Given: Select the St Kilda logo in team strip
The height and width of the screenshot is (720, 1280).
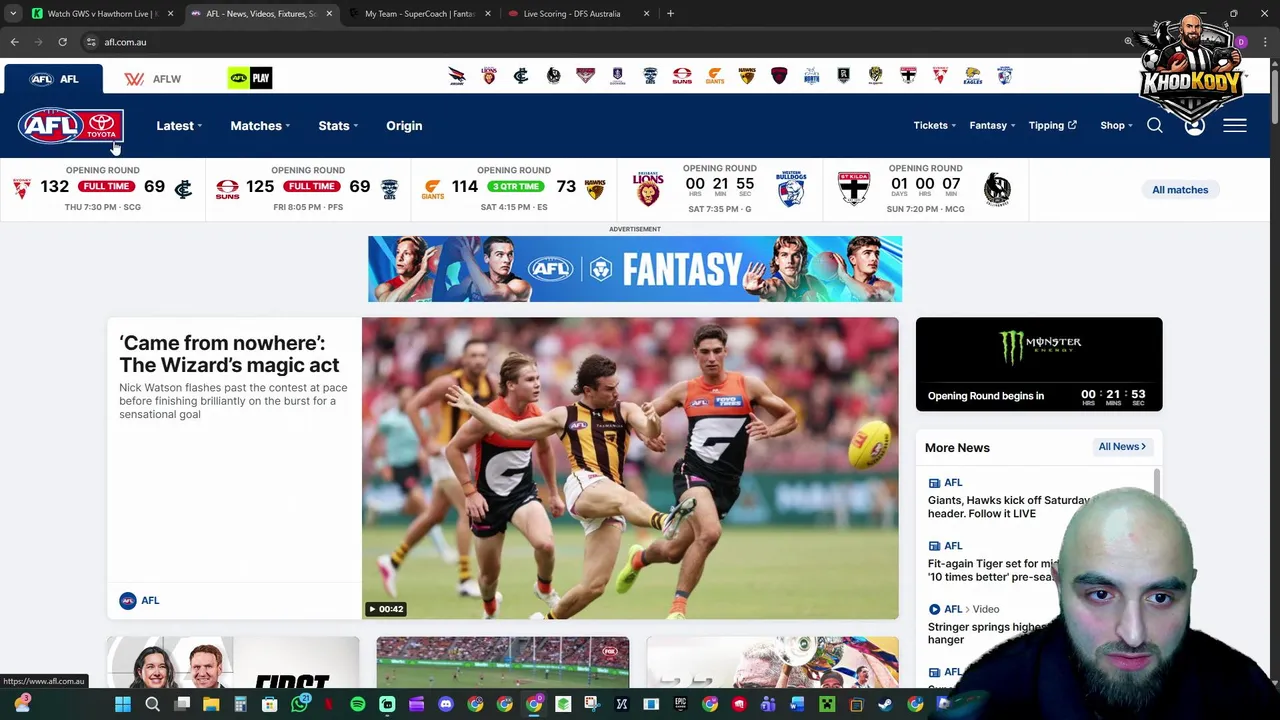Looking at the screenshot, I should 908,76.
